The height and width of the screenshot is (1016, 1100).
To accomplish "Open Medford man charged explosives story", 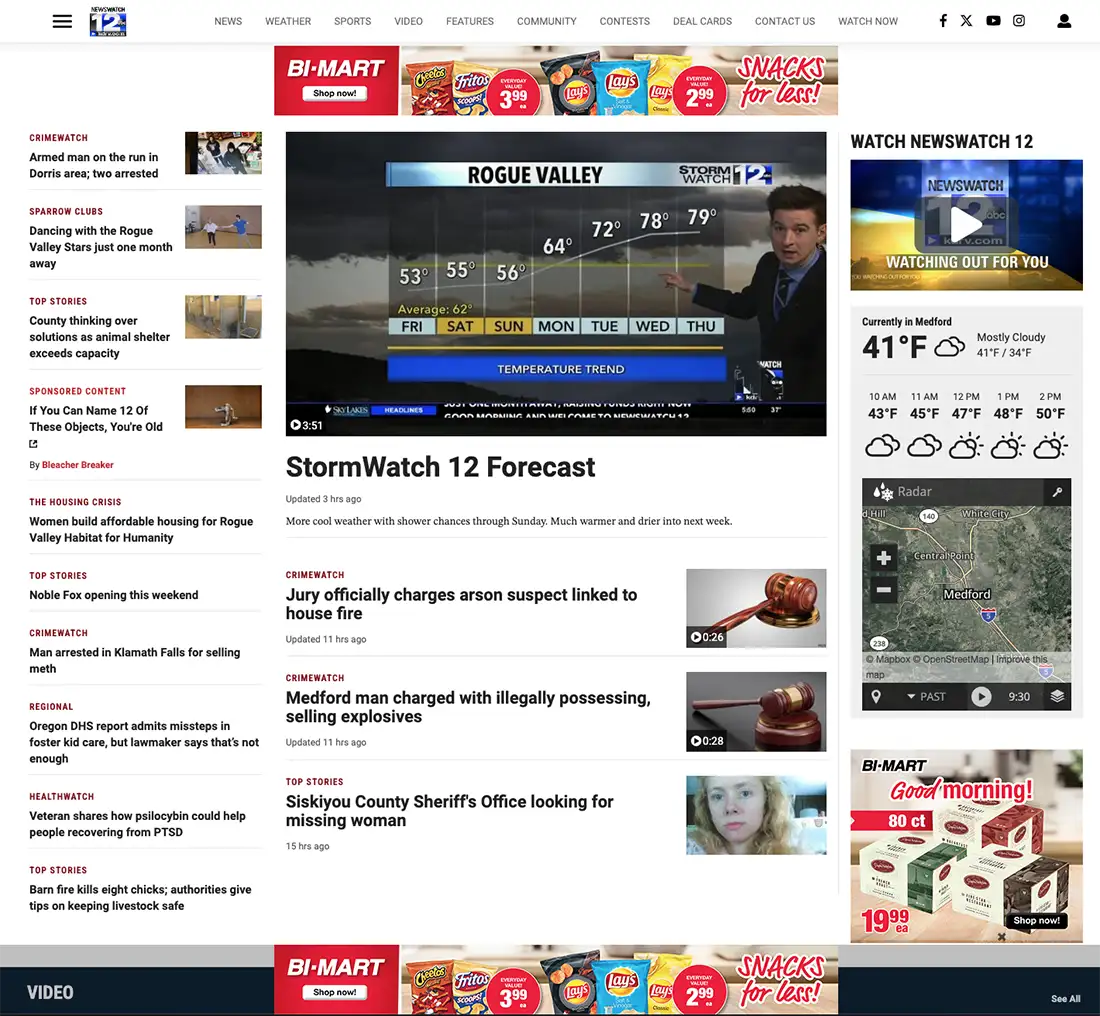I will pos(468,707).
